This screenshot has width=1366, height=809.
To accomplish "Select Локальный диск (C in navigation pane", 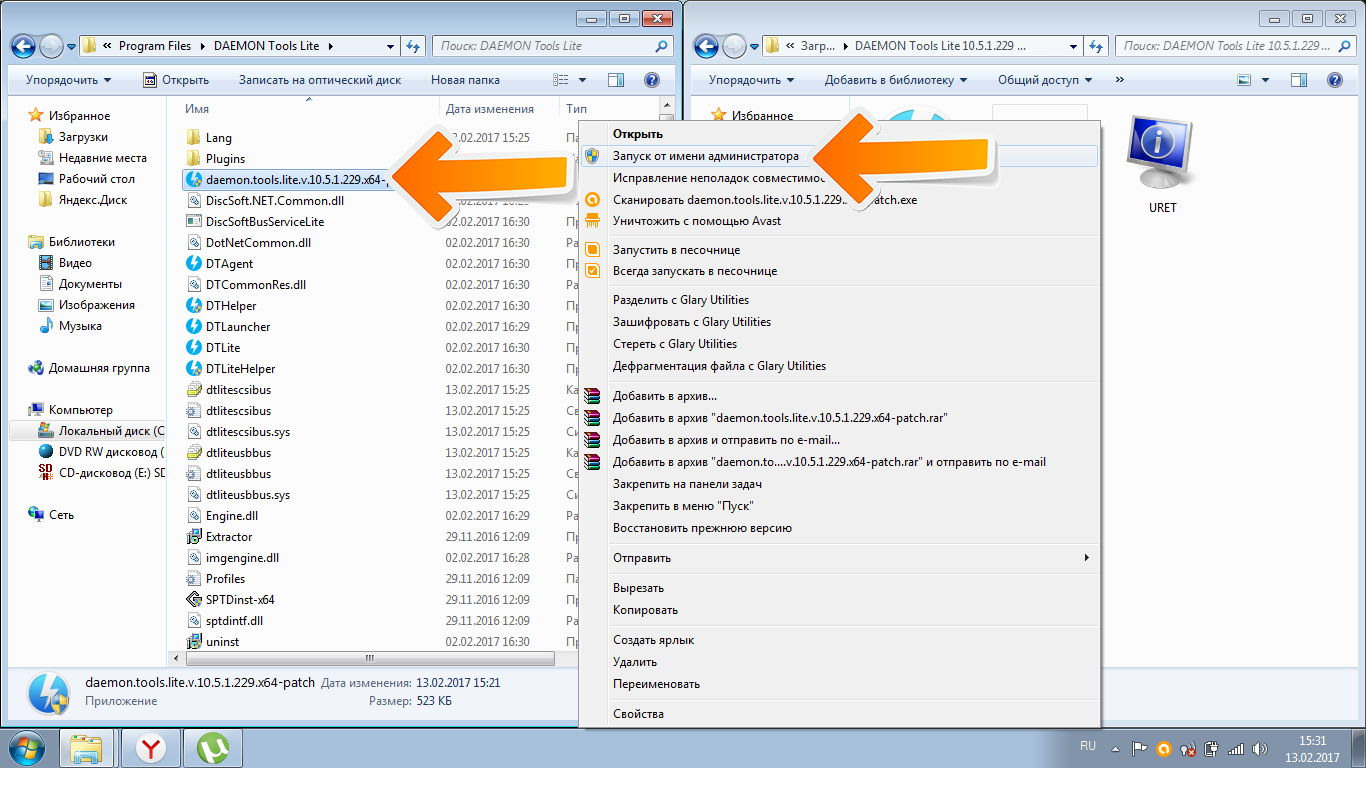I will [100, 431].
